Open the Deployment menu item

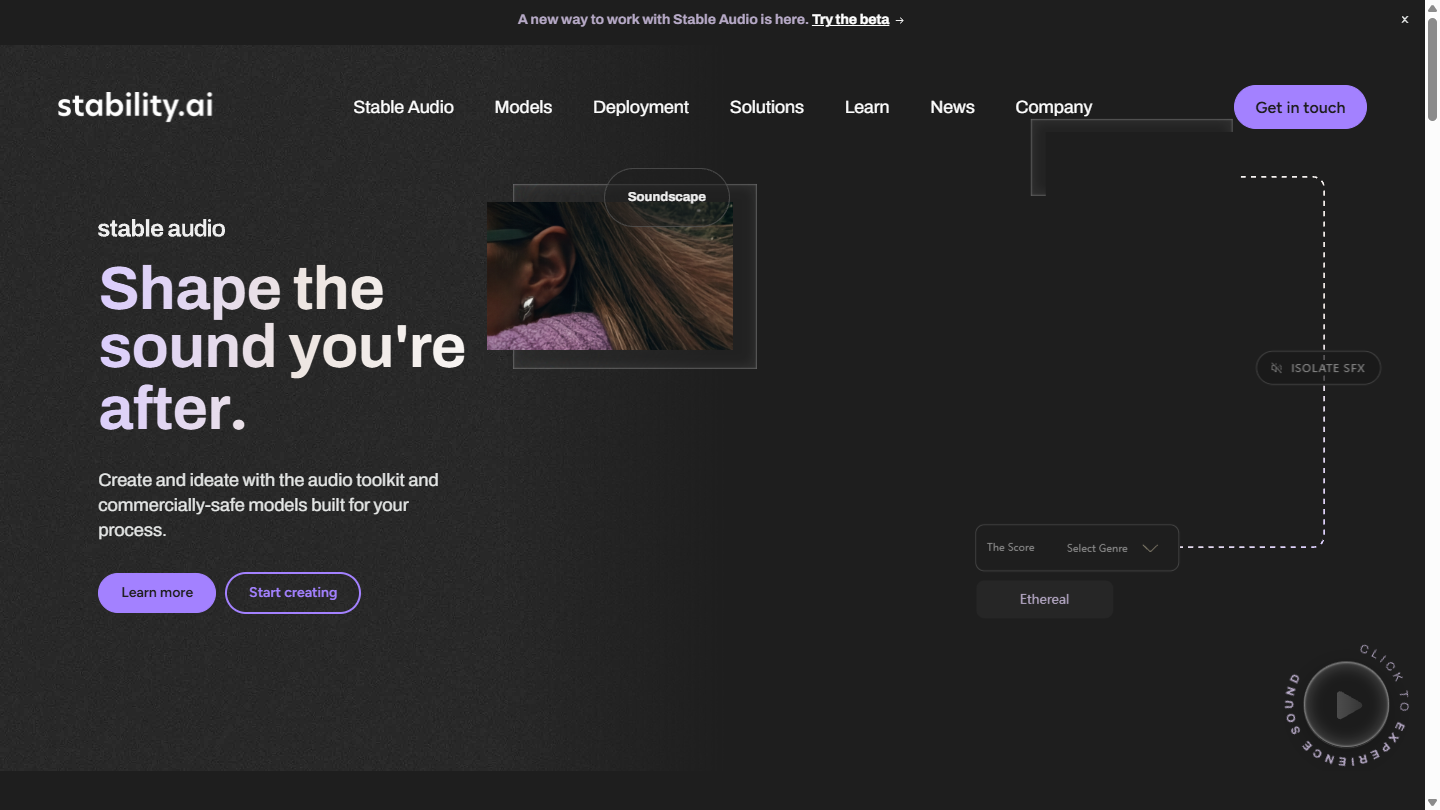(641, 107)
